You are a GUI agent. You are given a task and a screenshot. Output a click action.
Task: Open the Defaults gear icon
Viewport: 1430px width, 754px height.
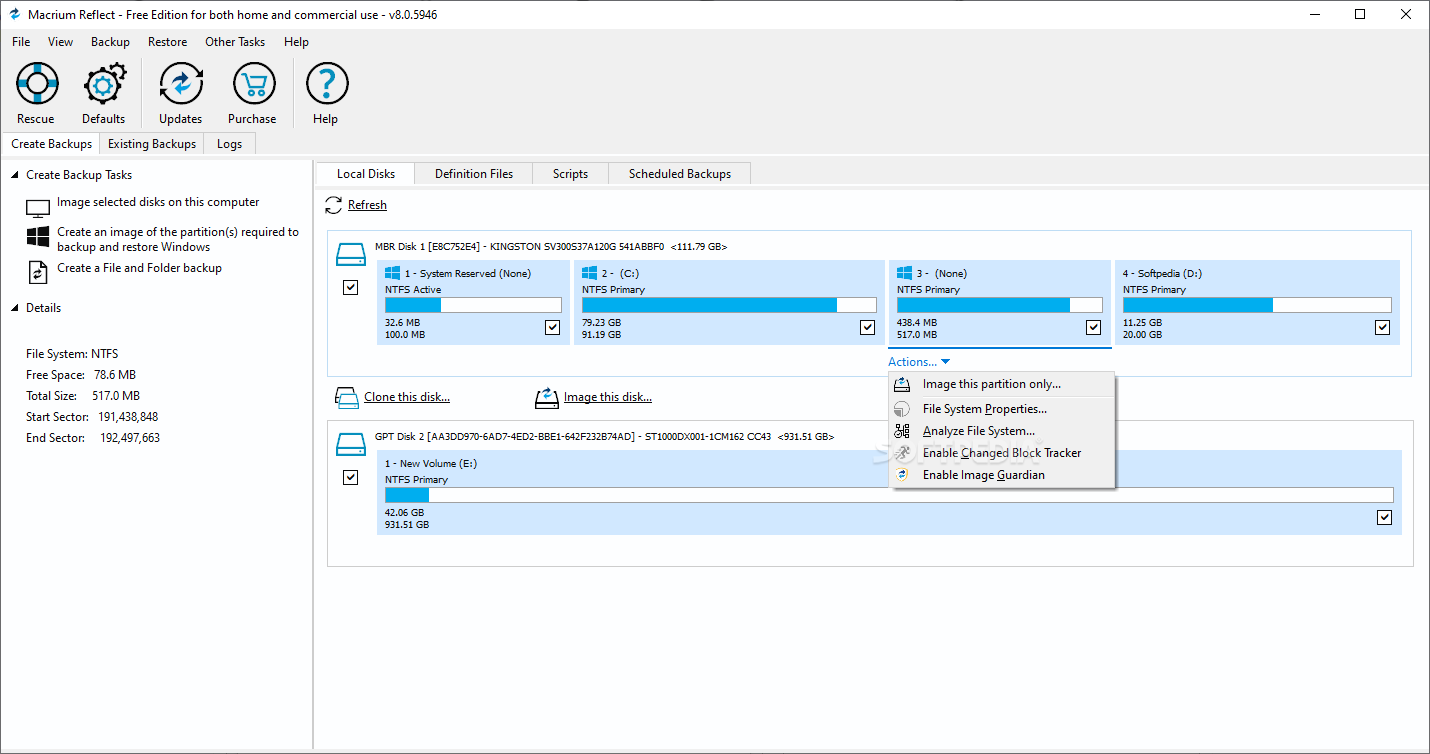(104, 84)
